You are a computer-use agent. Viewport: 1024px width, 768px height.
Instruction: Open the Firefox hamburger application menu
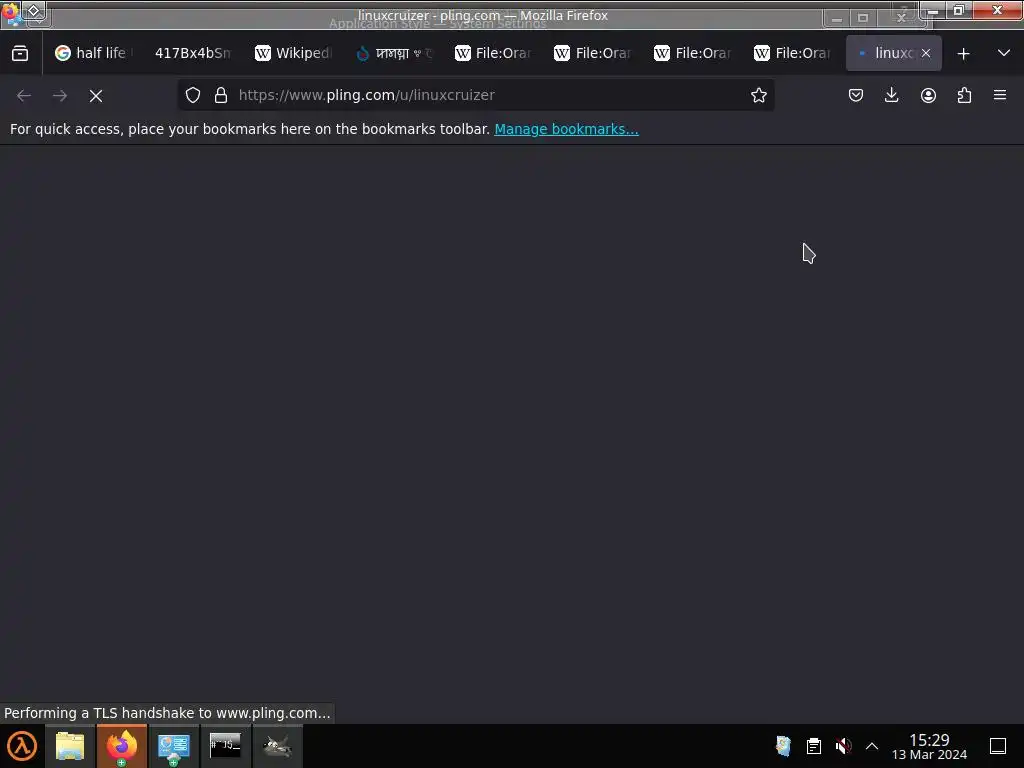pyautogui.click(x=1000, y=95)
